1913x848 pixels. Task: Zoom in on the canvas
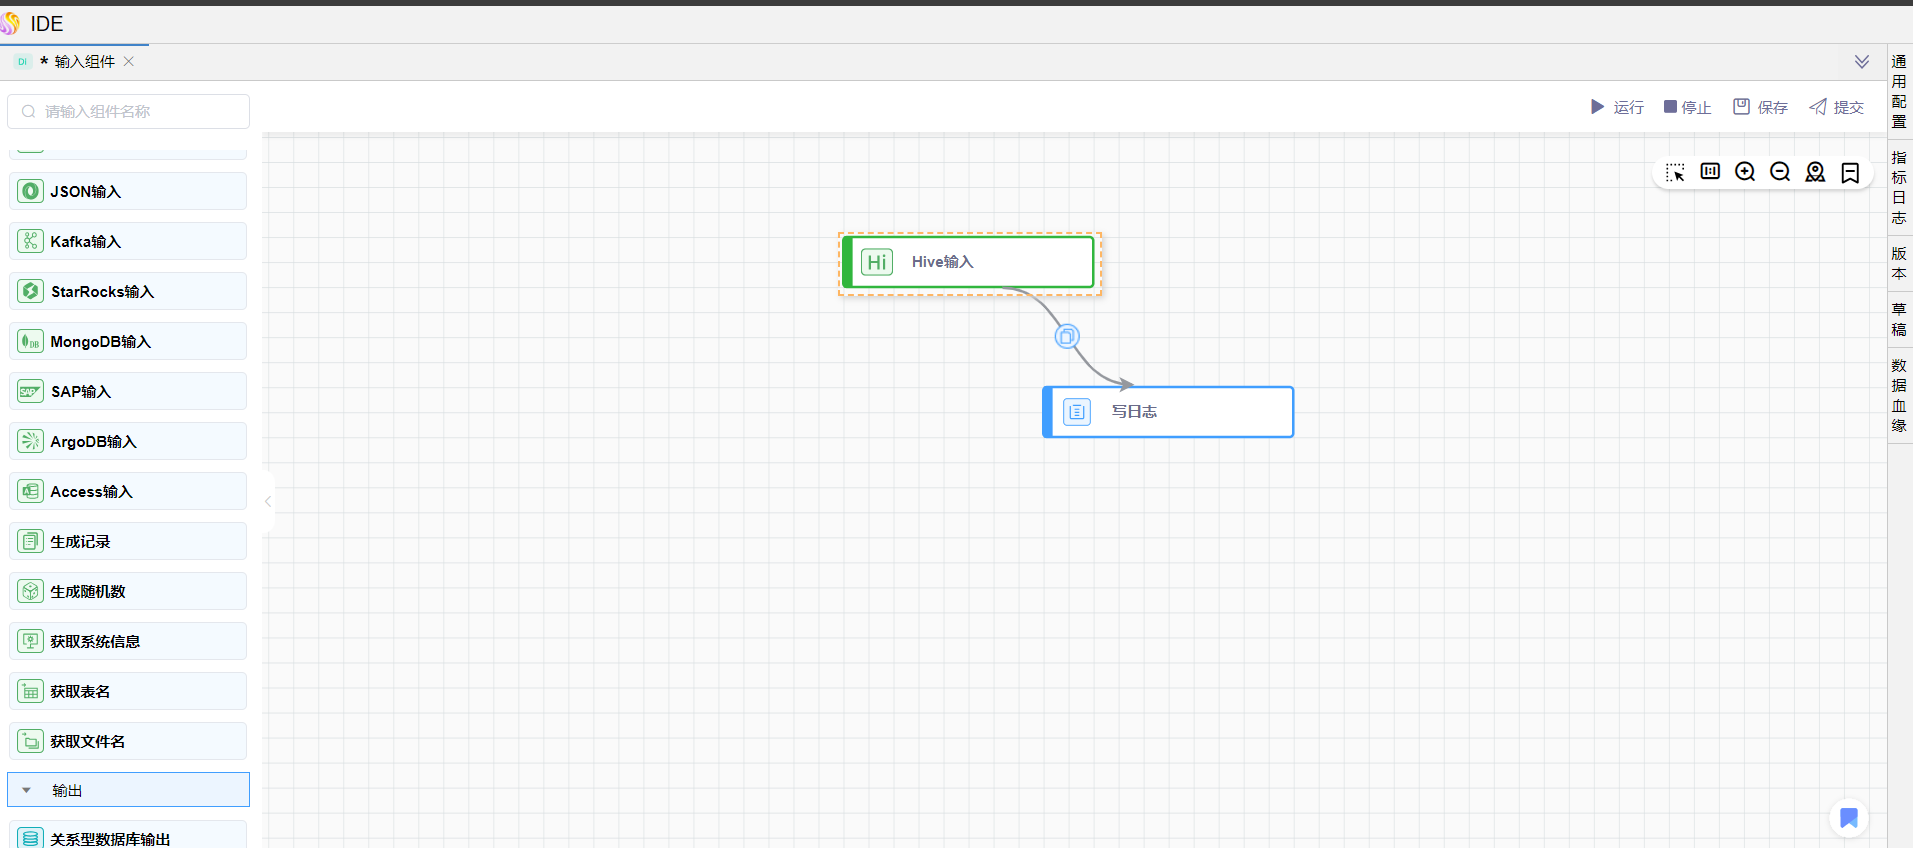(1745, 172)
